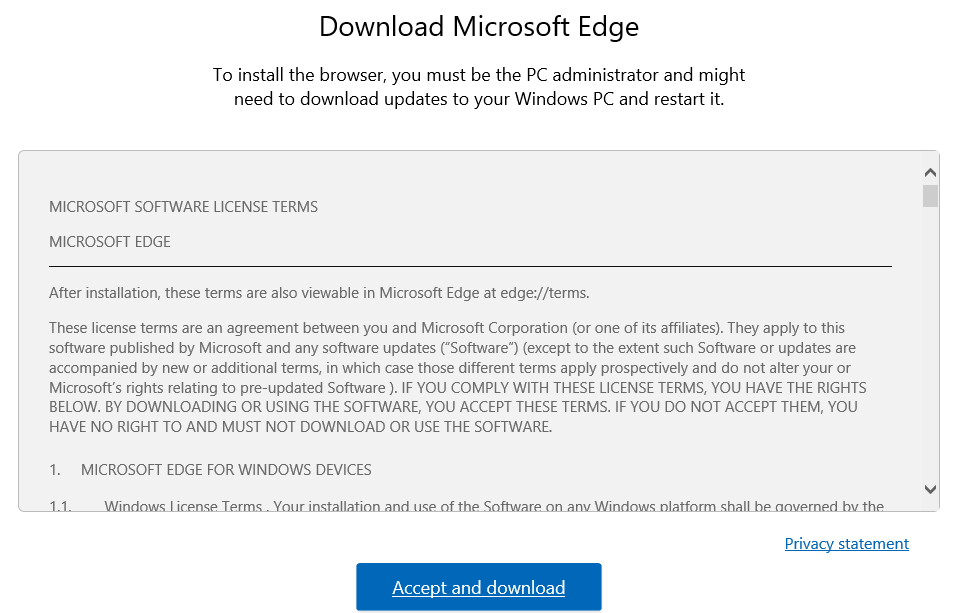
Task: Select the MICROSOFT EDGE FOR WINDOWS DEVICES section heading
Action: coord(226,470)
